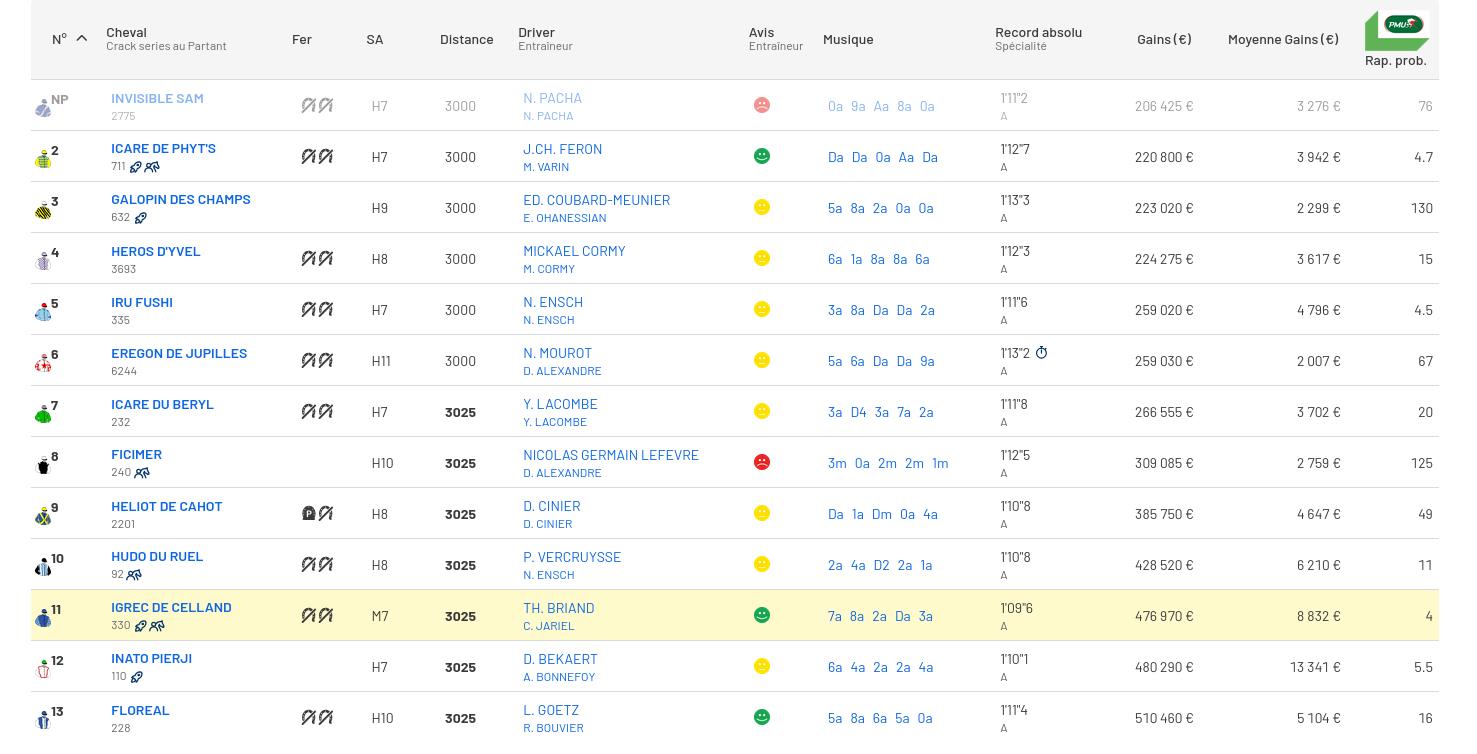The height and width of the screenshot is (754, 1477).
Task: Click the Musique column header
Action: coord(848,39)
